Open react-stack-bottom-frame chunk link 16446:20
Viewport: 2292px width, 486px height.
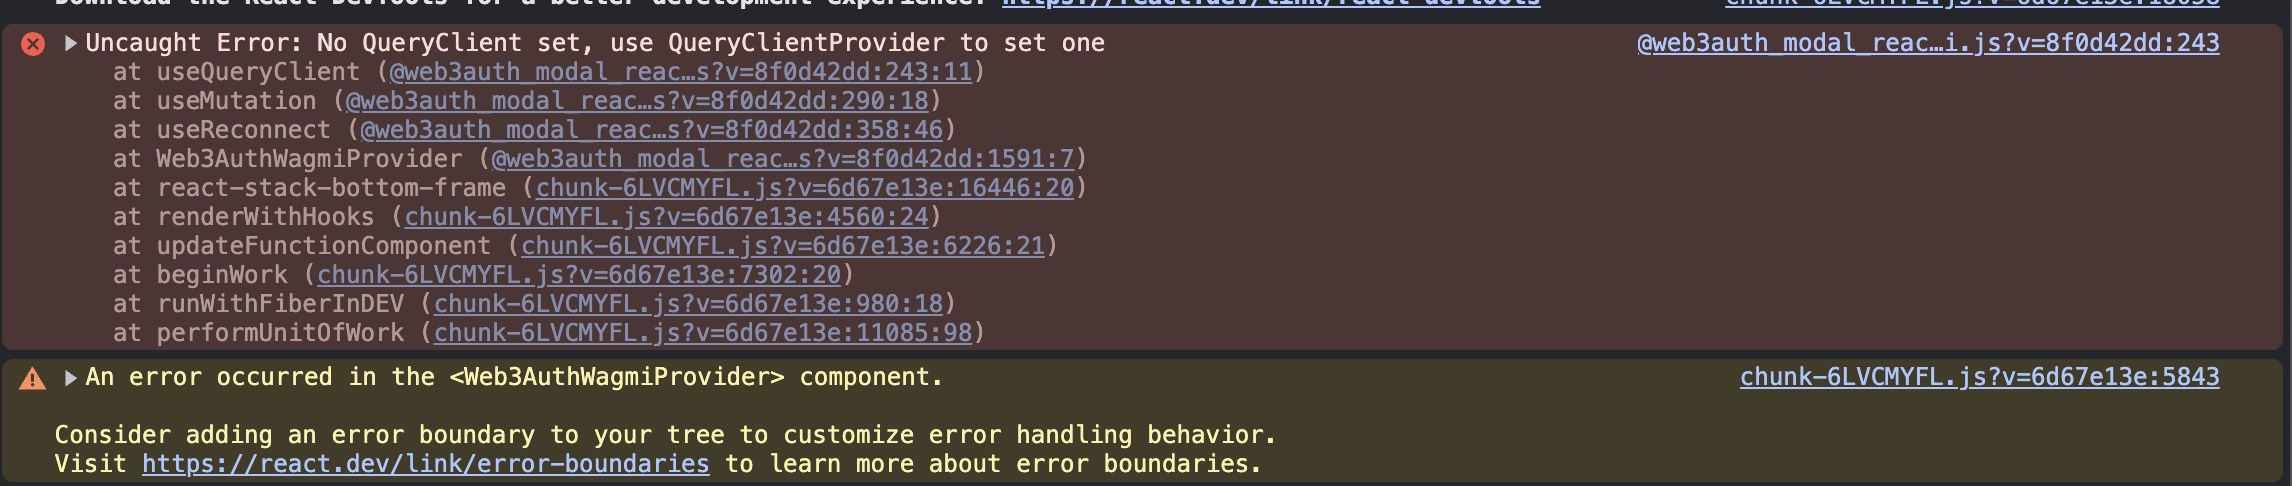[805, 188]
